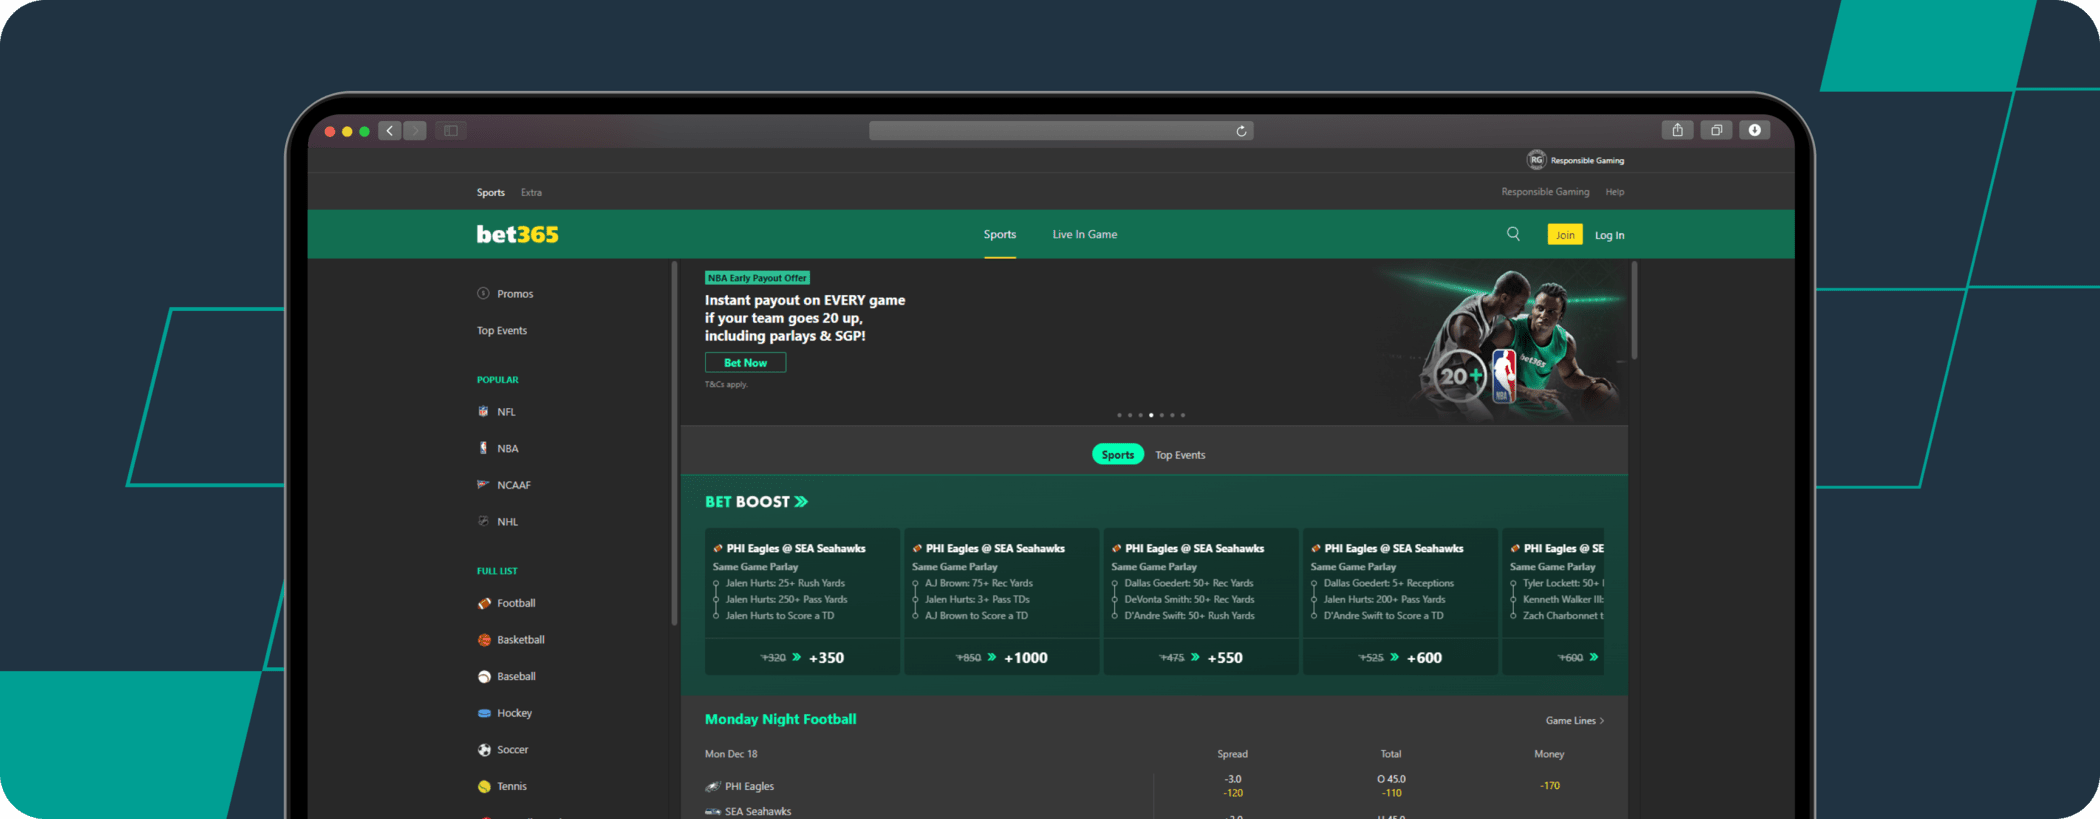This screenshot has width=2100, height=819.
Task: Open the browser share icon
Action: (x=1677, y=130)
